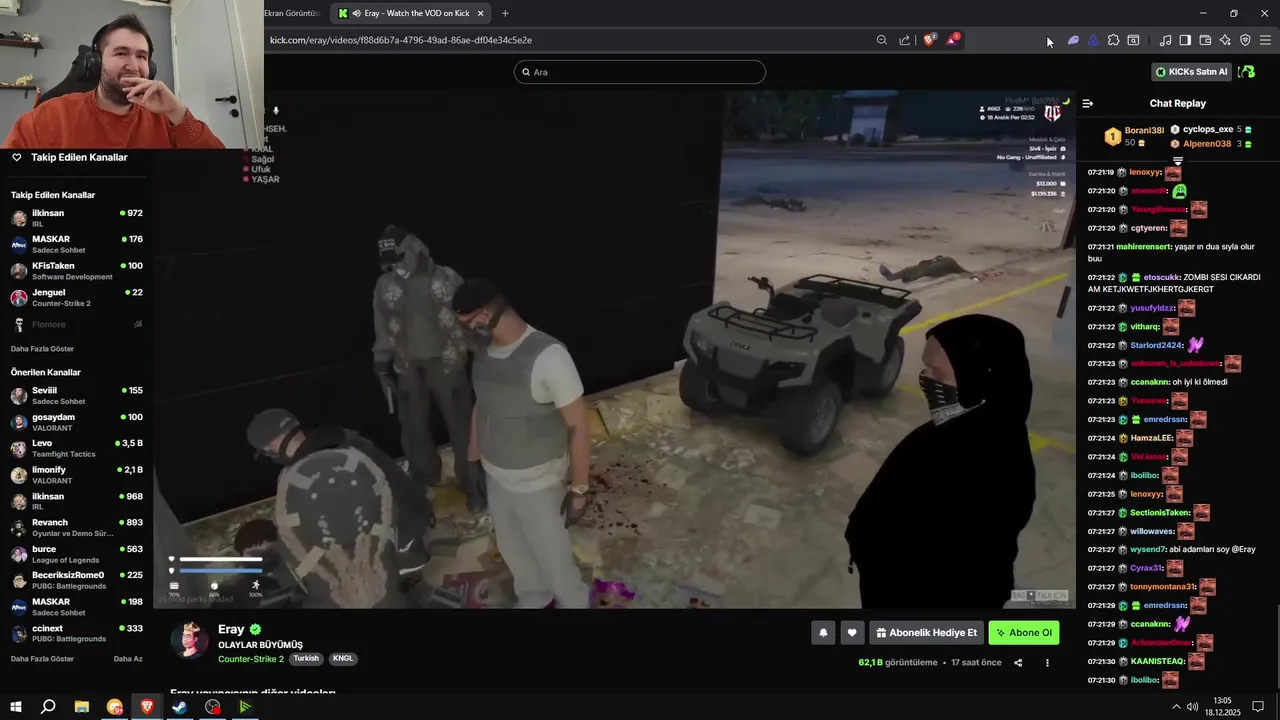The height and width of the screenshot is (720, 1280).
Task: Click the purple wing extension icon
Action: click(1073, 40)
